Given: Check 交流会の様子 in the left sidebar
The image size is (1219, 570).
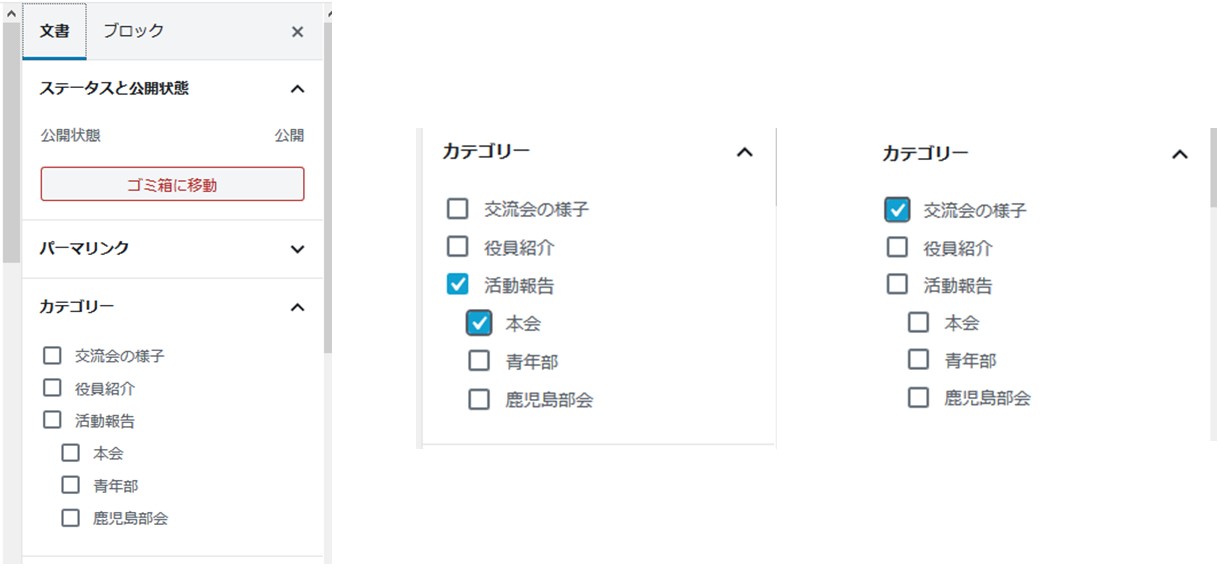Looking at the screenshot, I should point(52,355).
